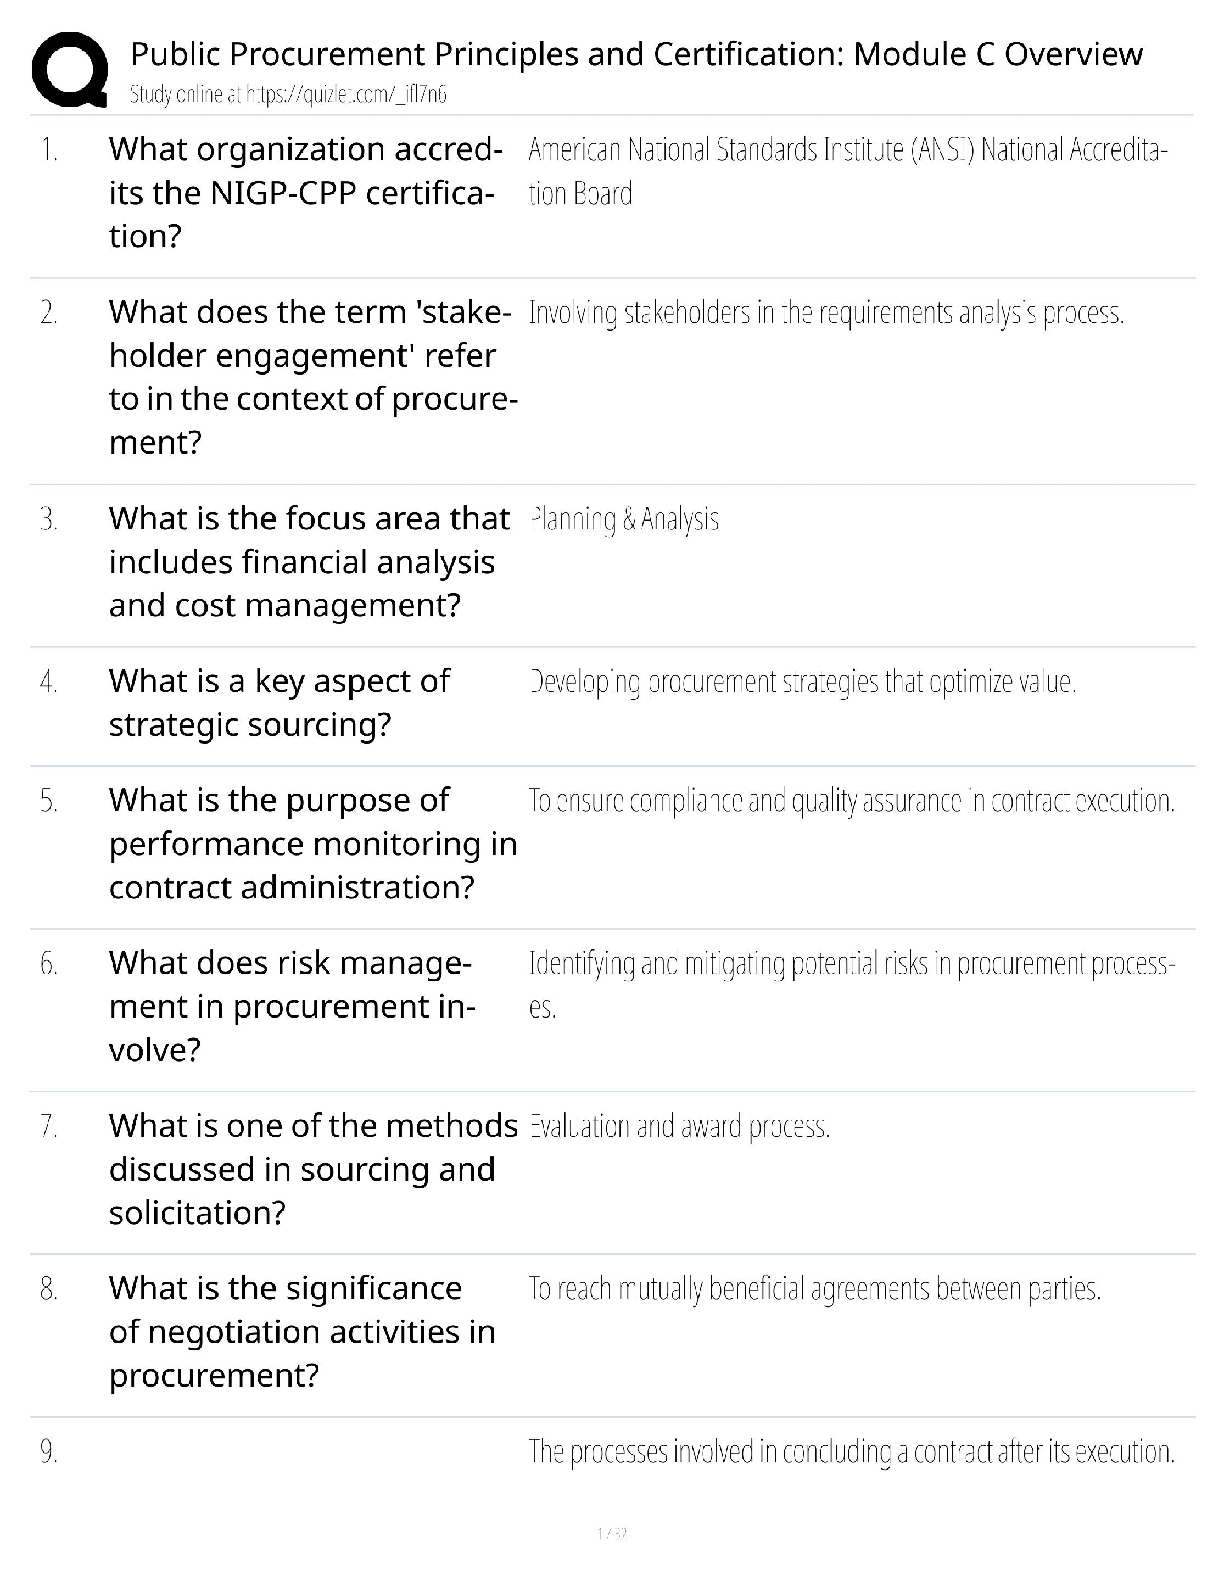
Task: Click the Evaluation and award process answer
Action: (x=680, y=1128)
